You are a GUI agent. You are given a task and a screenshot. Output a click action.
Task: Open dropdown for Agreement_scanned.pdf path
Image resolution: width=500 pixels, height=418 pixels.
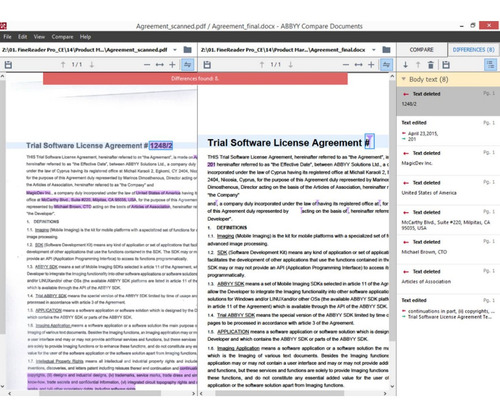coord(175,50)
